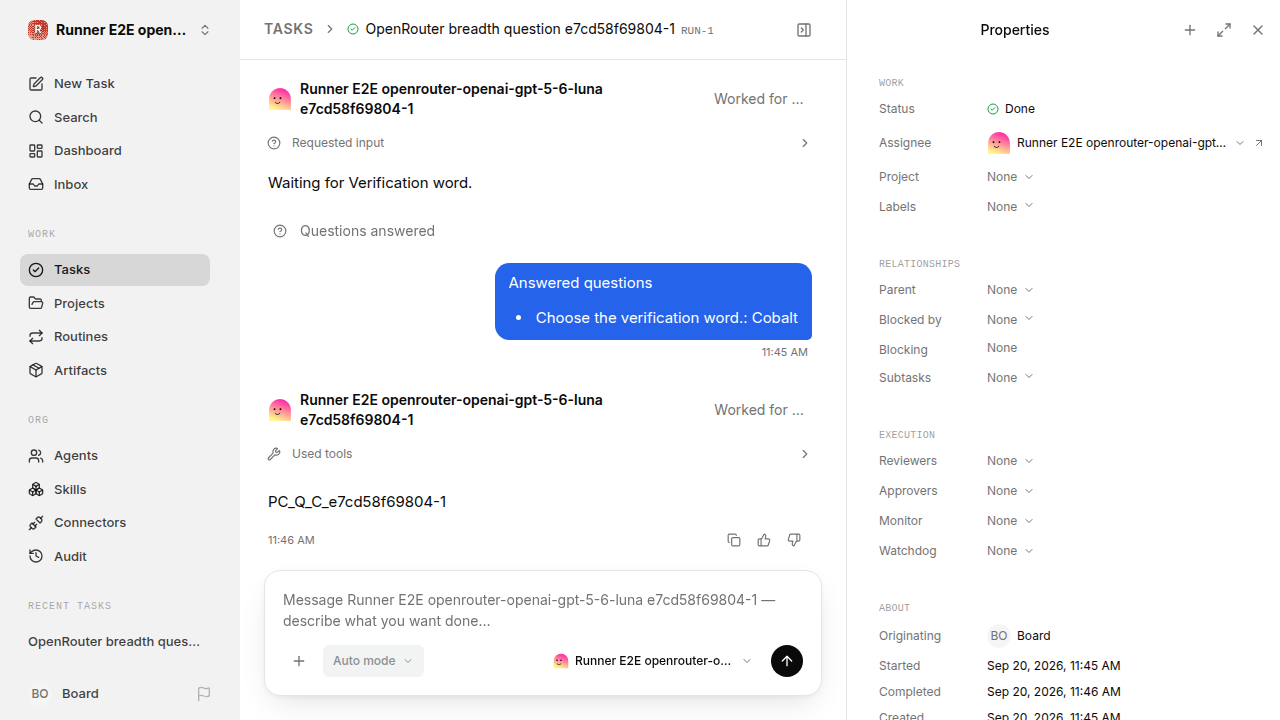Click the Dashboard grid icon
Screen dimensions: 1280x720
36,151
